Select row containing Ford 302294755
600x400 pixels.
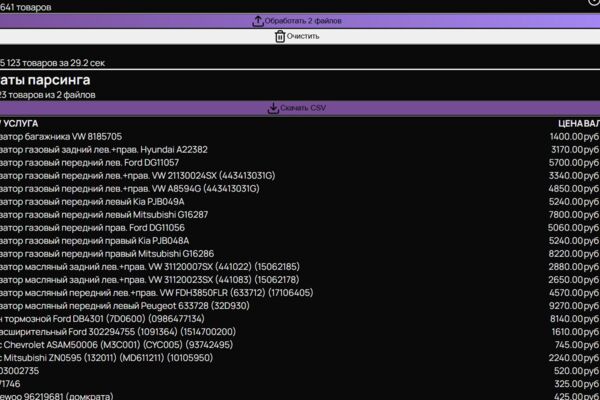pyautogui.click(x=300, y=332)
